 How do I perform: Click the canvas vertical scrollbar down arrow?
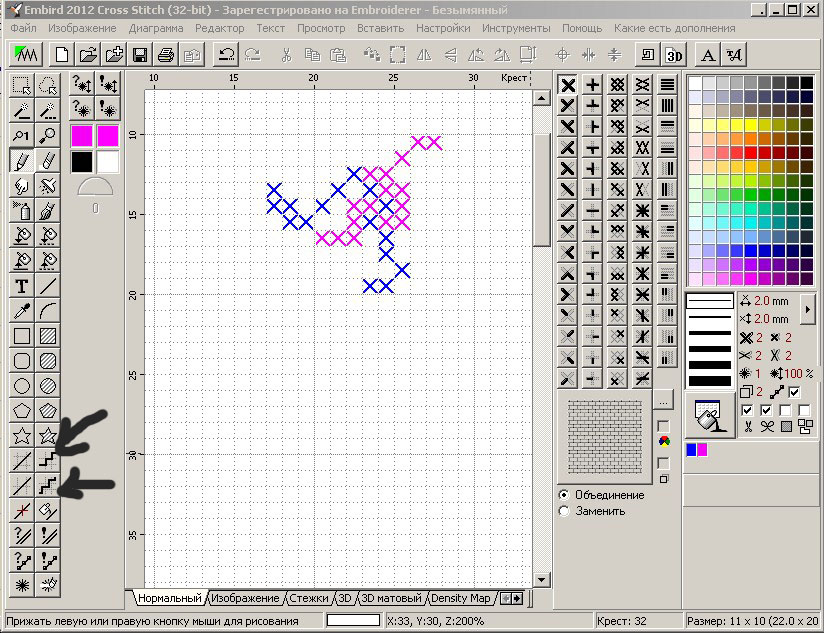(542, 579)
